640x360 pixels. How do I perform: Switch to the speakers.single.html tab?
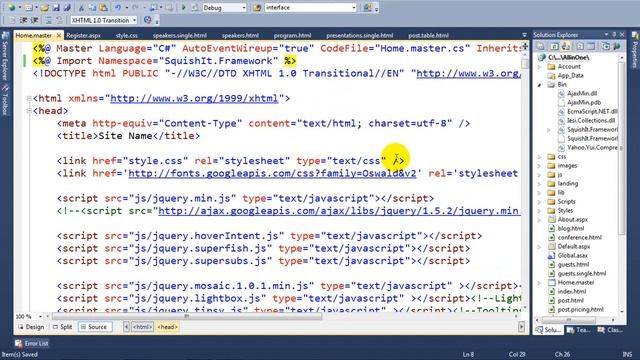(180, 36)
